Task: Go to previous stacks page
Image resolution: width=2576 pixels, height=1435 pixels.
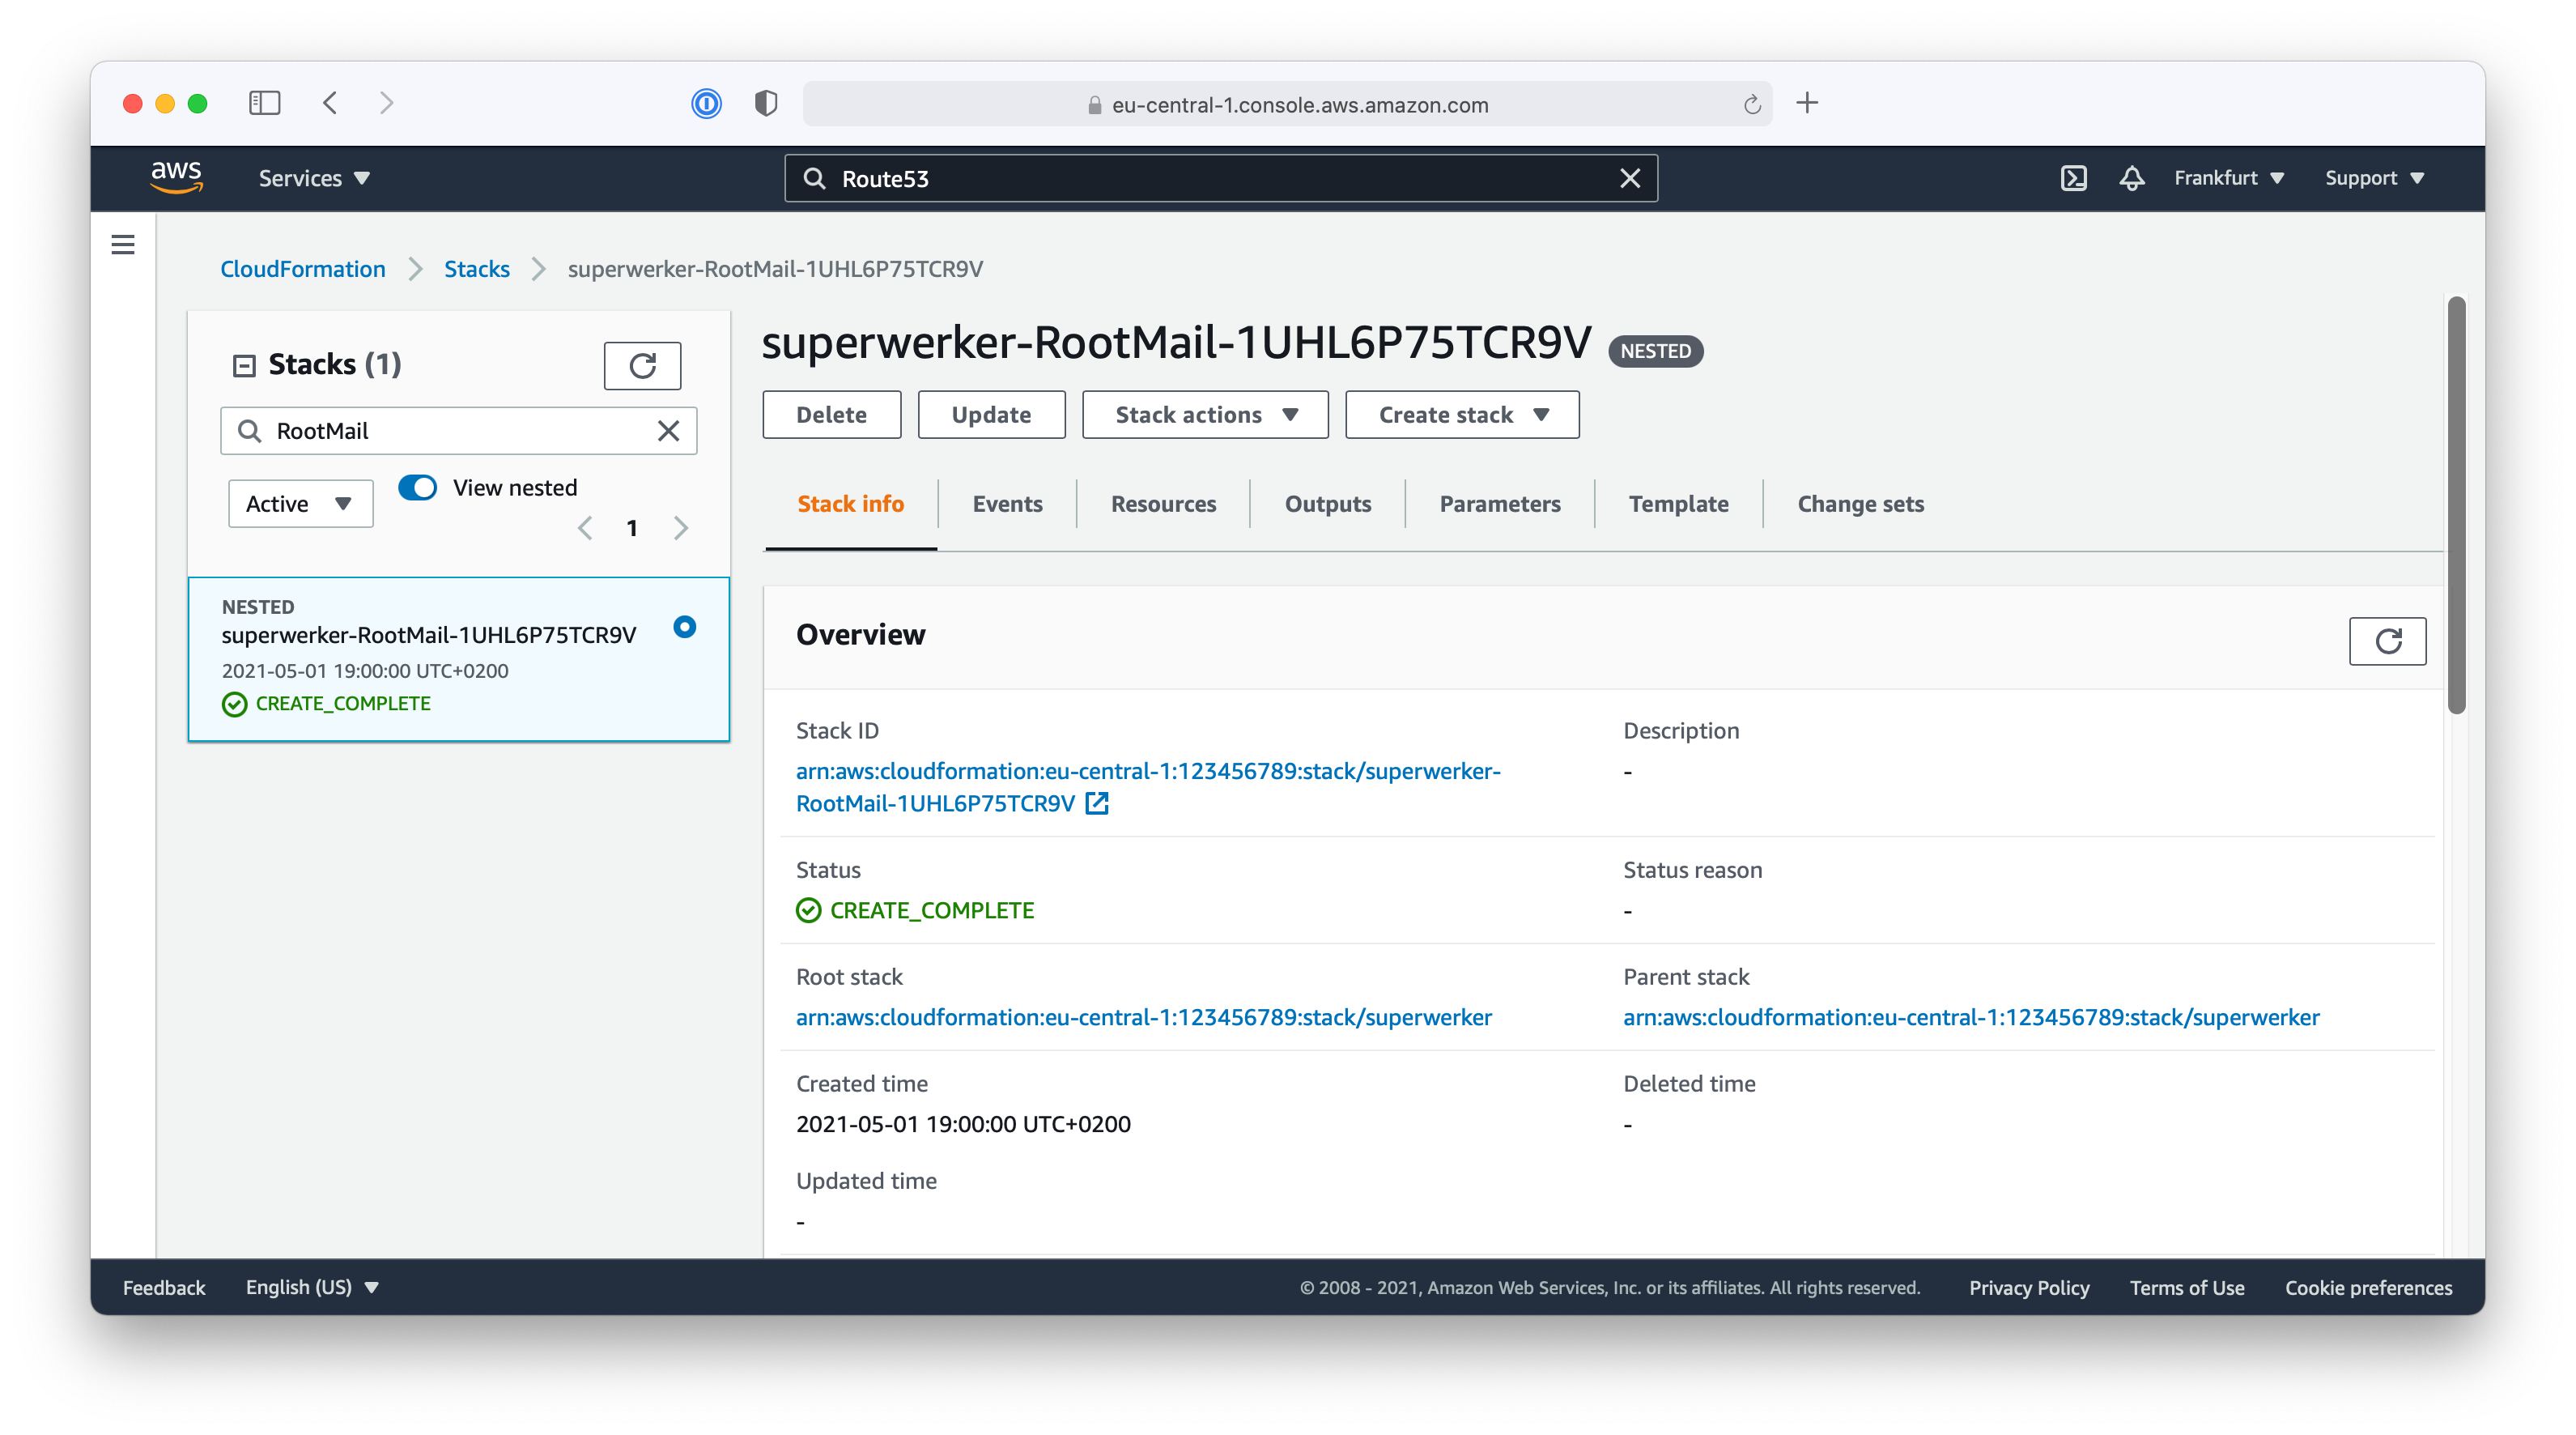Action: (585, 528)
